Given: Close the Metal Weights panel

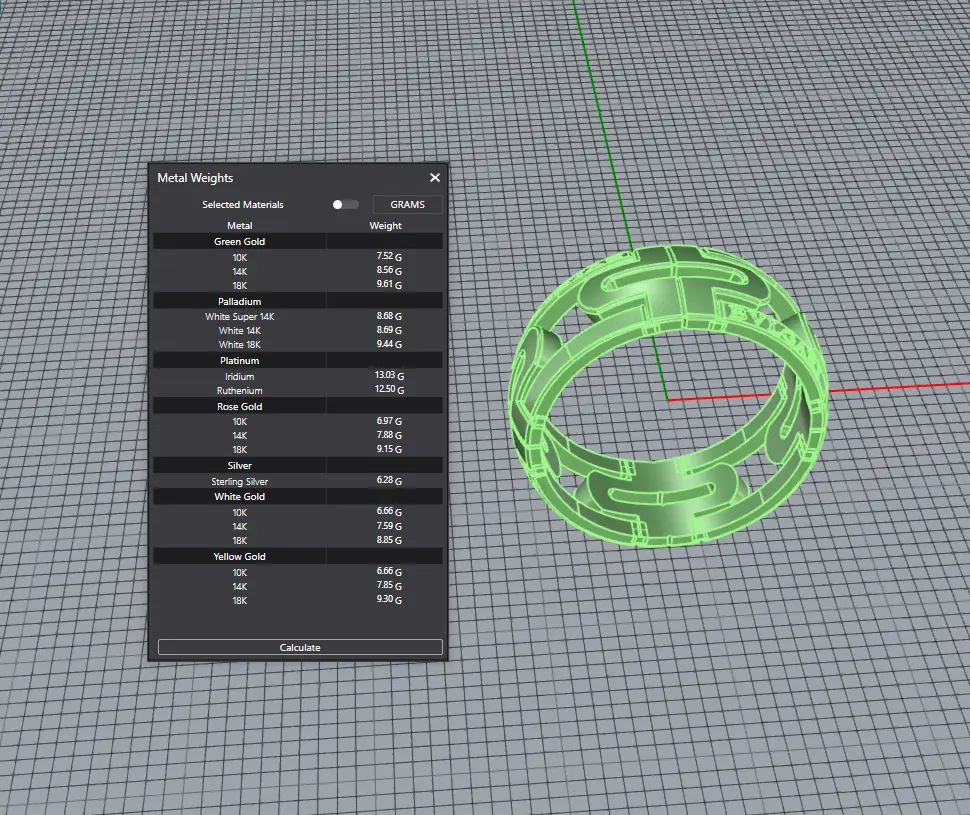Looking at the screenshot, I should click(x=435, y=178).
